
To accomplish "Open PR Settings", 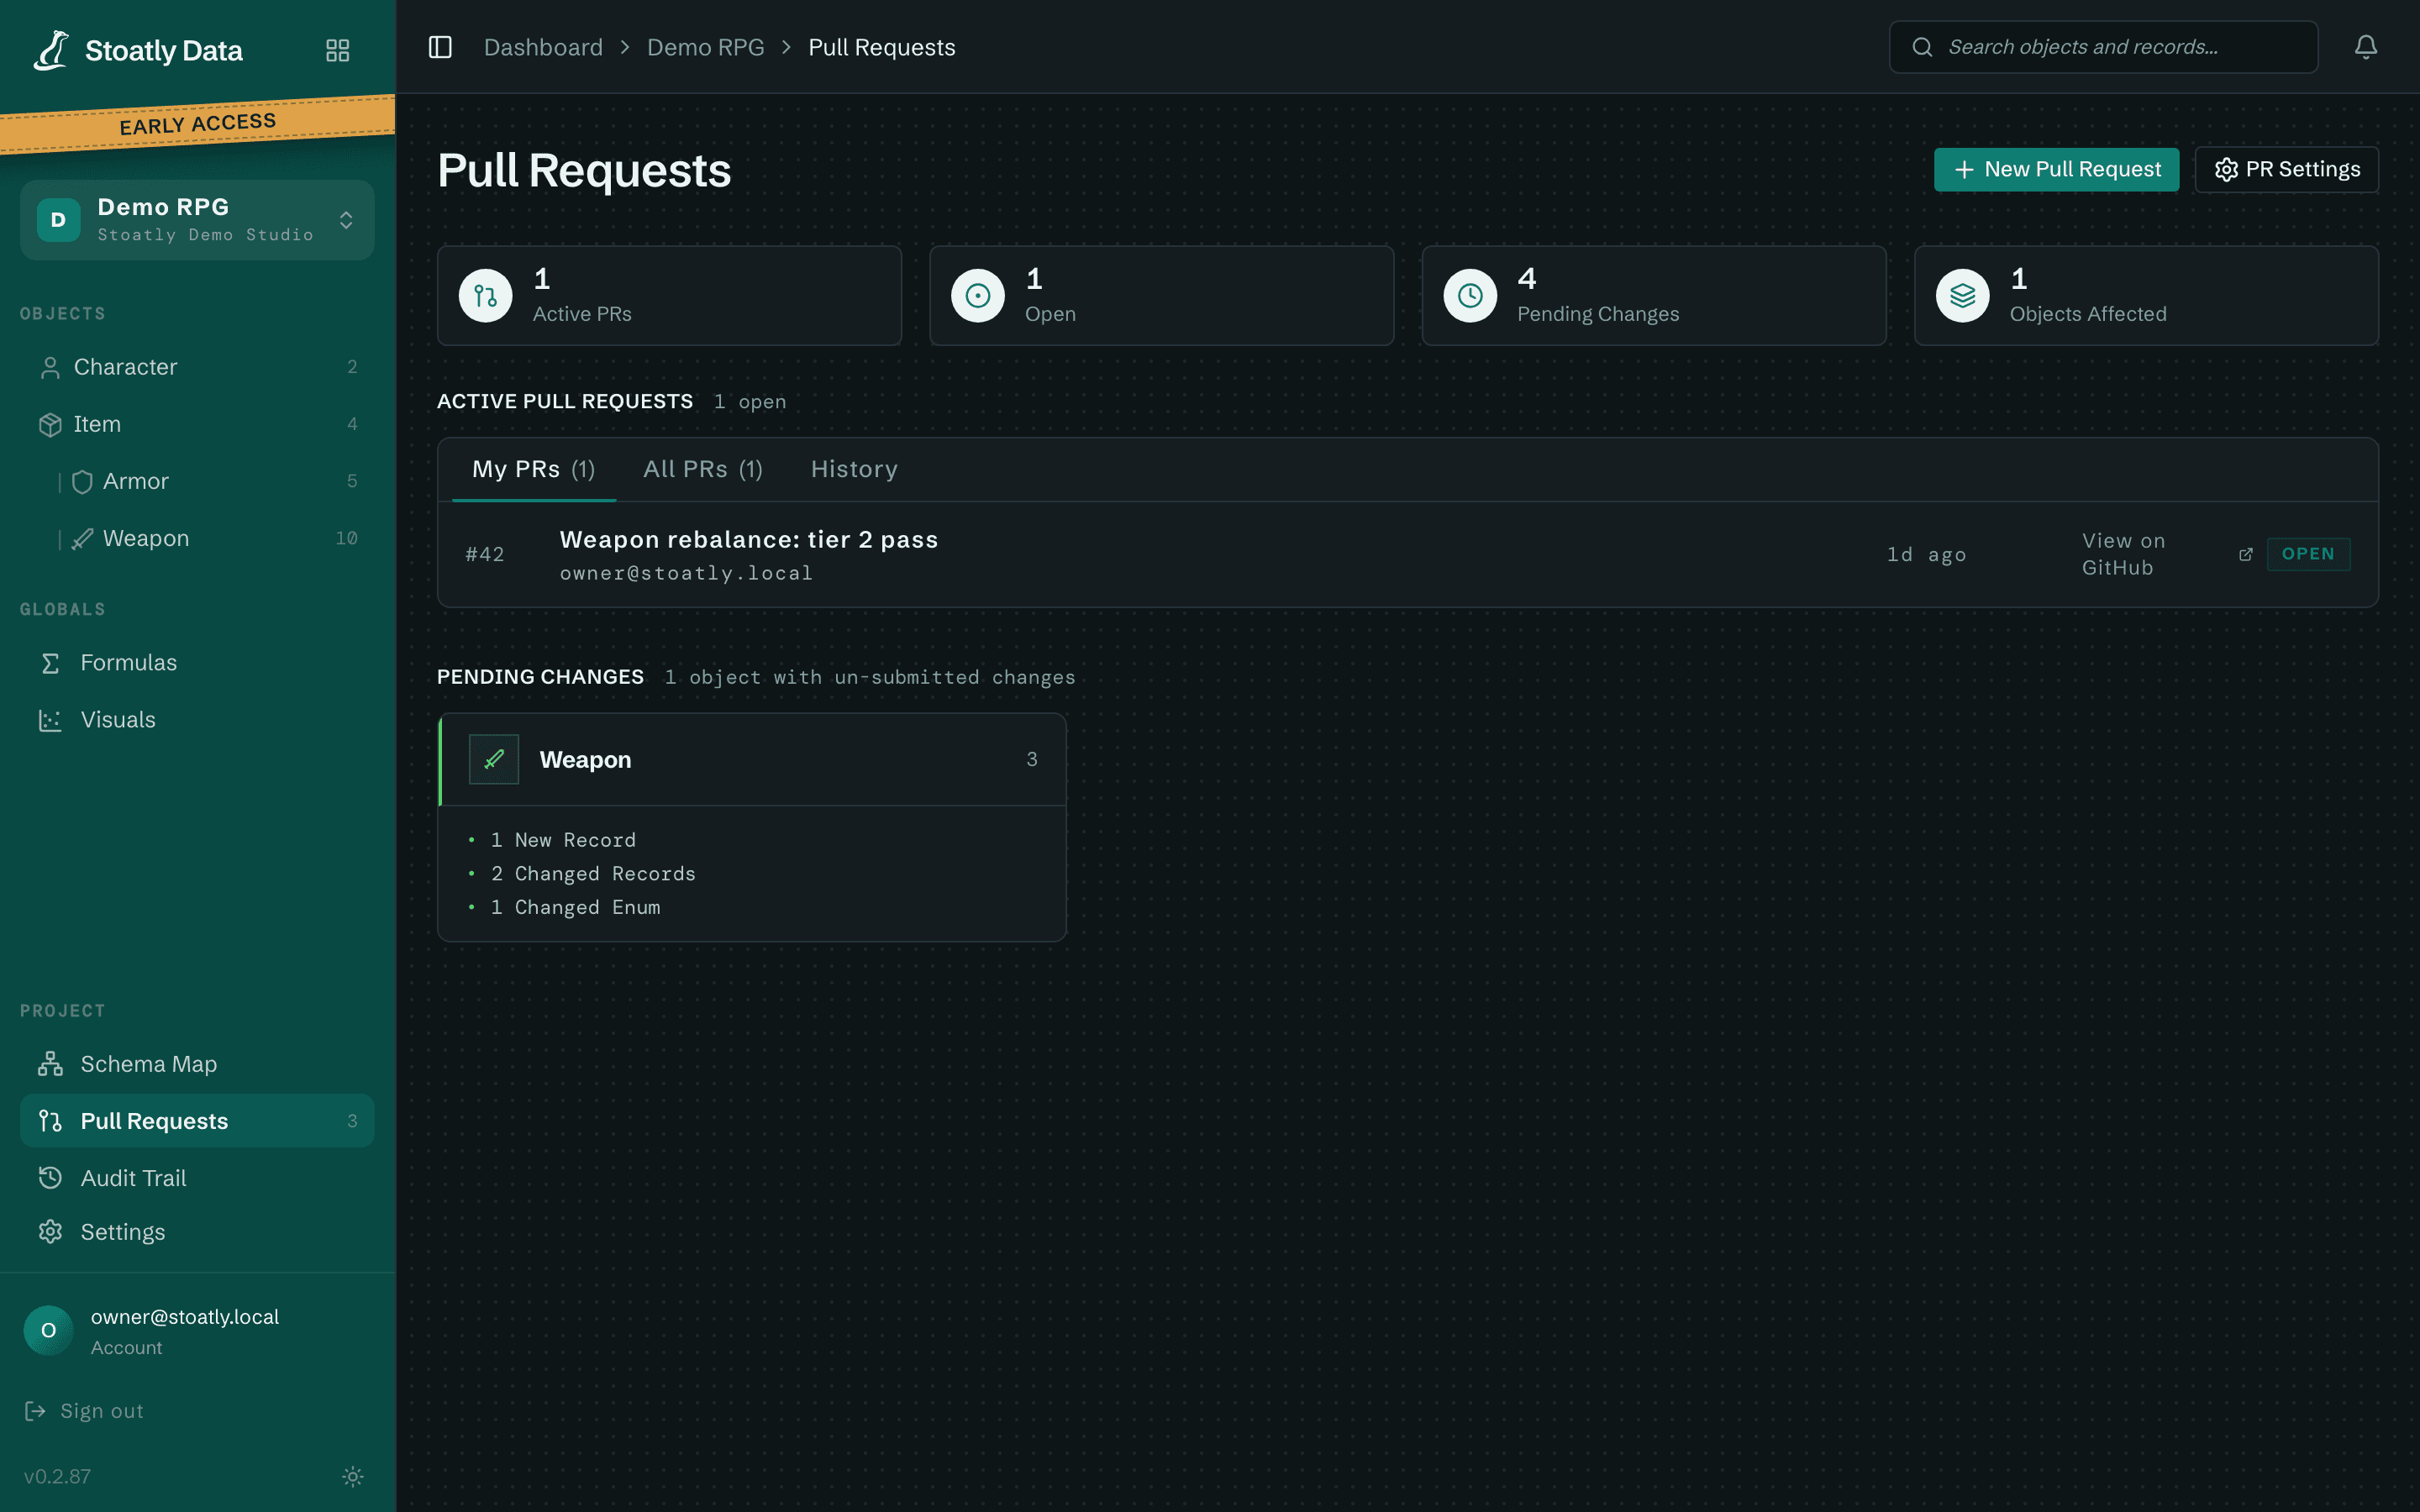I will coord(2286,169).
